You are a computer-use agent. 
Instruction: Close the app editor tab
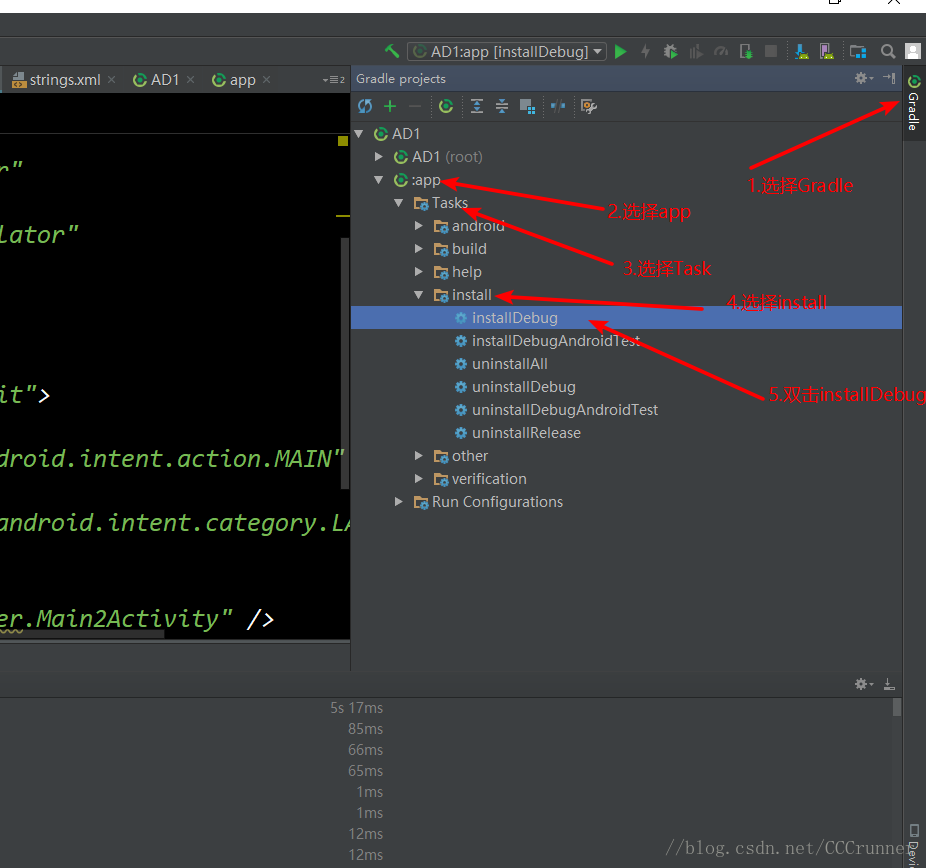pos(266,80)
